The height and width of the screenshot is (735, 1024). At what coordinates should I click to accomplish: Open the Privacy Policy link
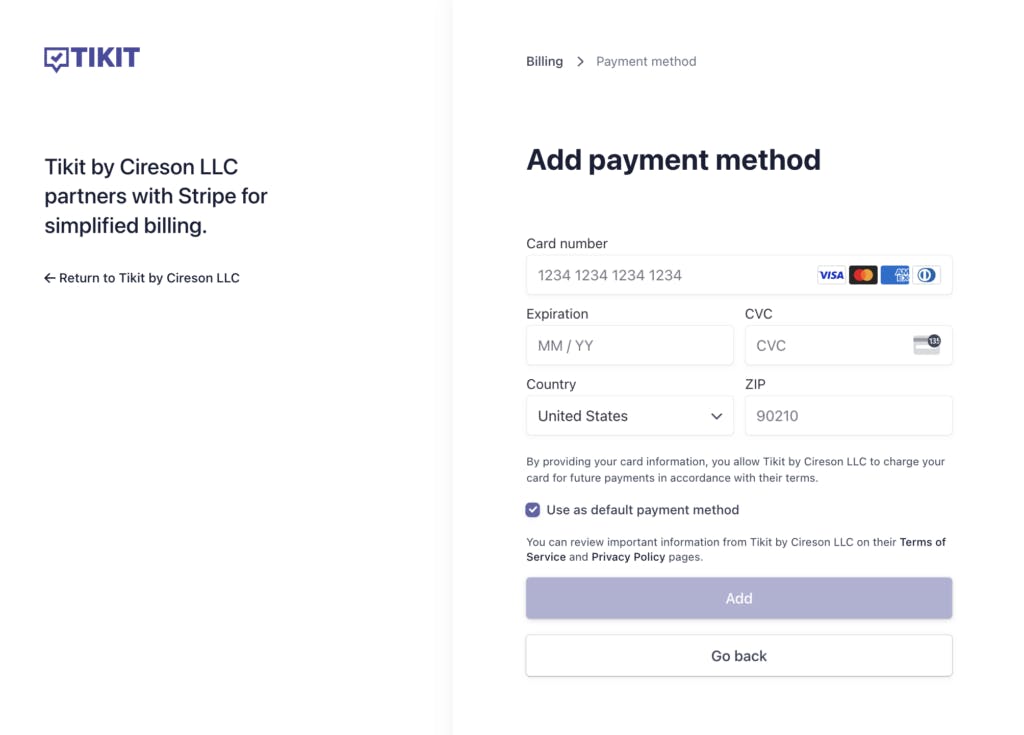pyautogui.click(x=628, y=557)
